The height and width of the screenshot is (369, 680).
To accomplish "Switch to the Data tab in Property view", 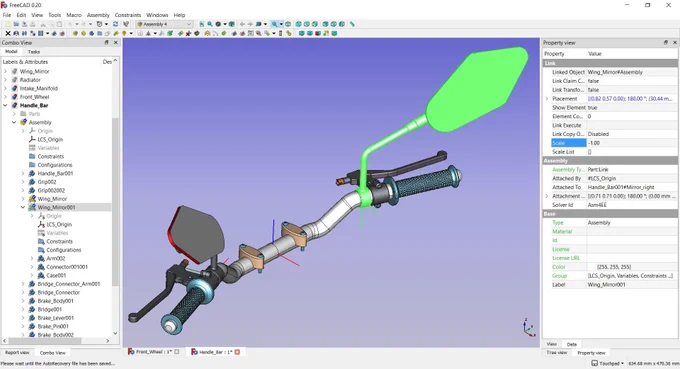I will tap(572, 344).
